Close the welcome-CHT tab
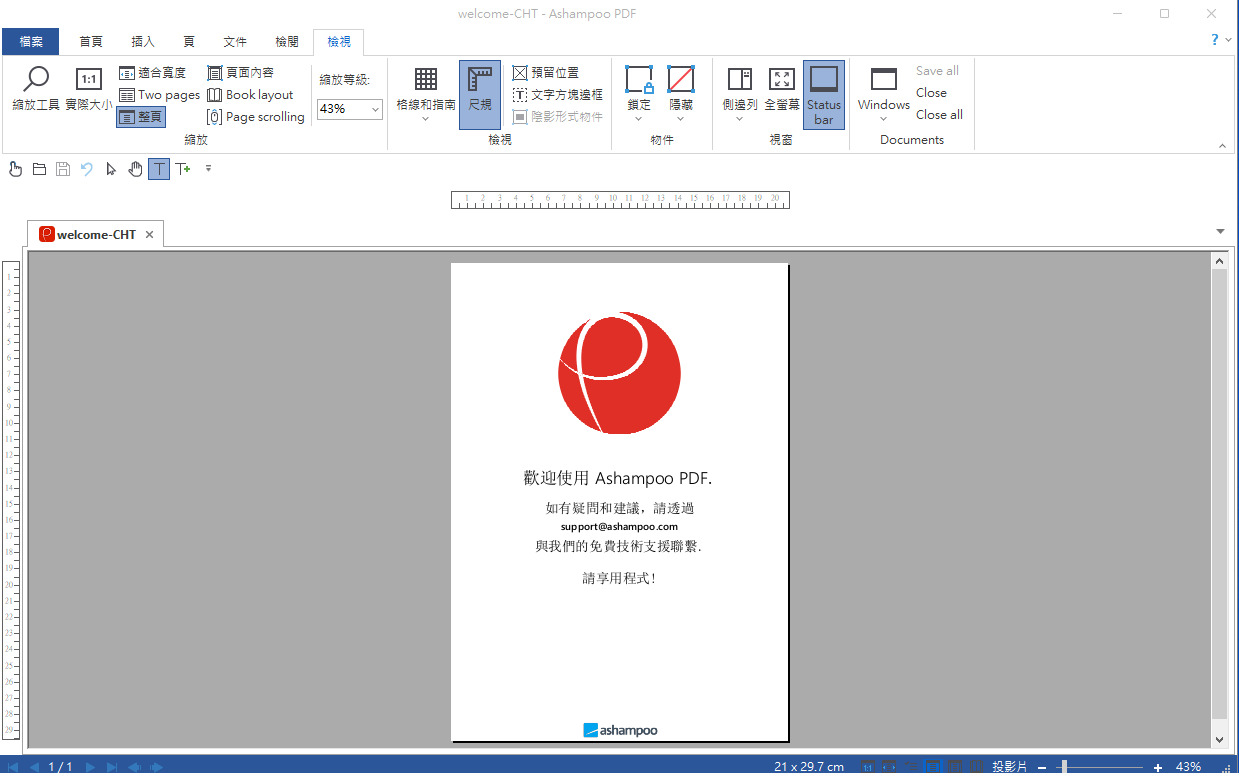This screenshot has width=1239, height=773. [149, 235]
